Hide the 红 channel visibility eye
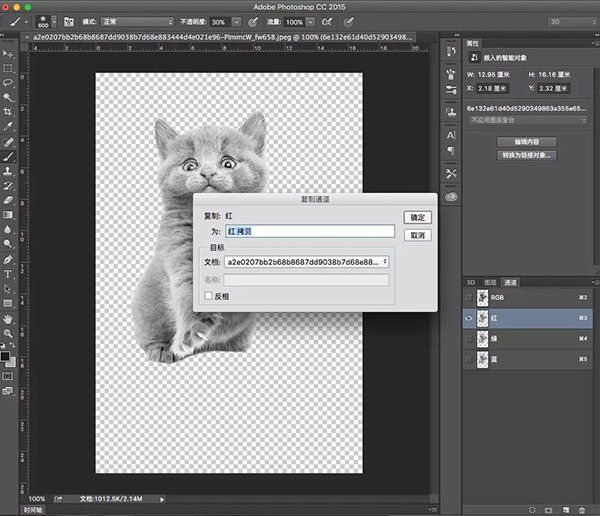The image size is (600, 516). 470,318
